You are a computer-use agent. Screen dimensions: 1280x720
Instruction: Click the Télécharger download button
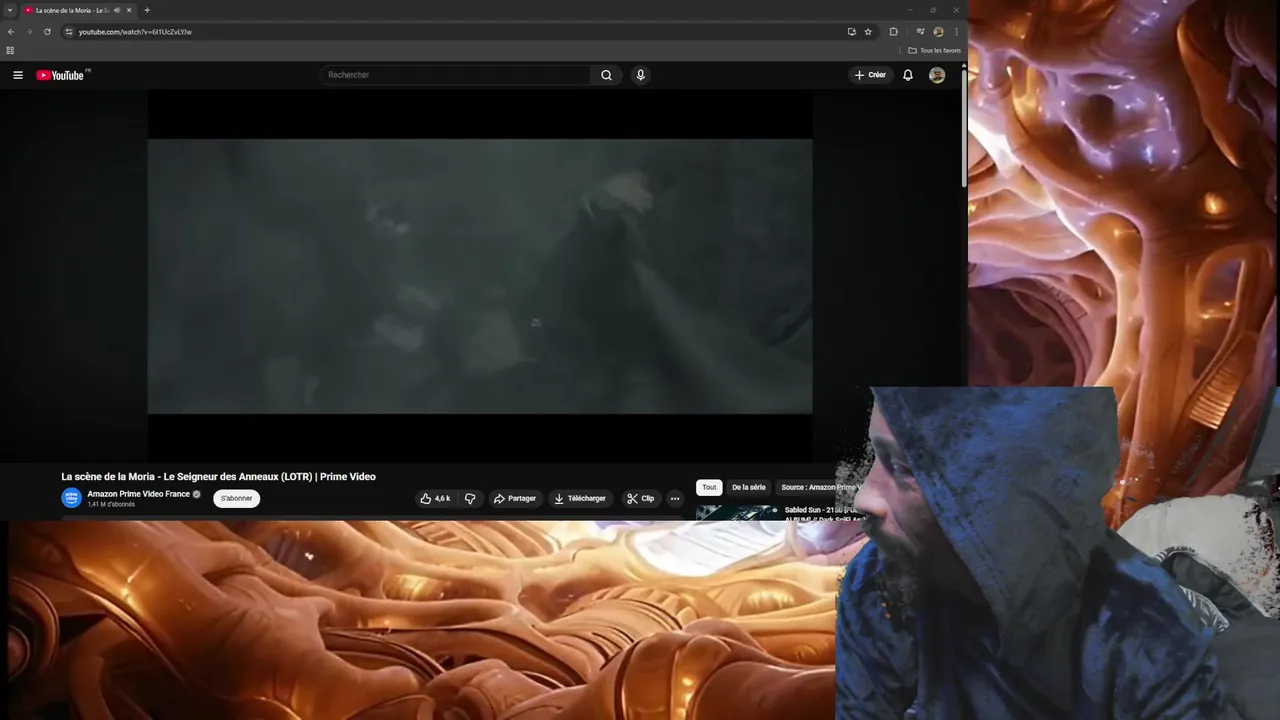pyautogui.click(x=580, y=498)
